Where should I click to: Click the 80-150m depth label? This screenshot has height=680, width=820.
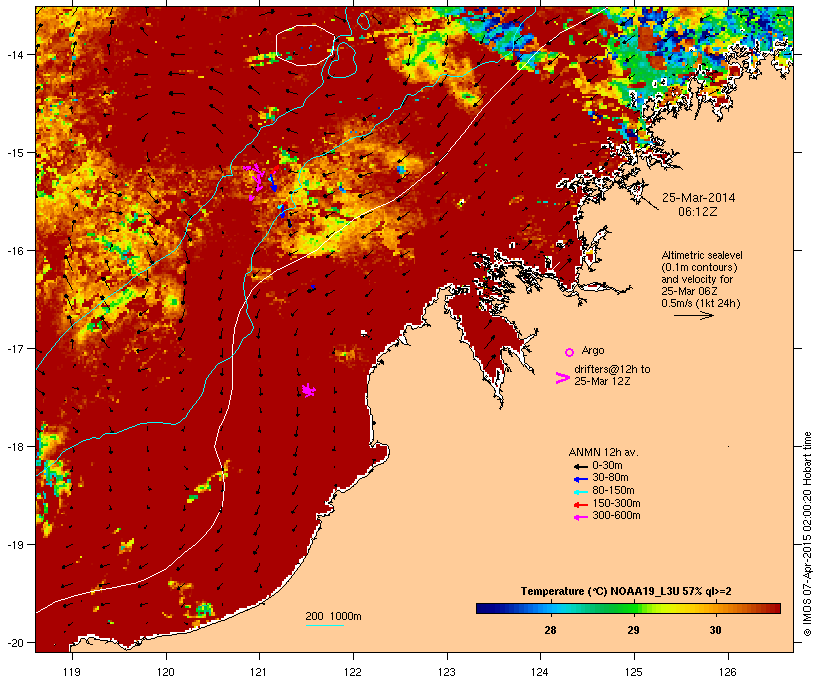click(613, 491)
